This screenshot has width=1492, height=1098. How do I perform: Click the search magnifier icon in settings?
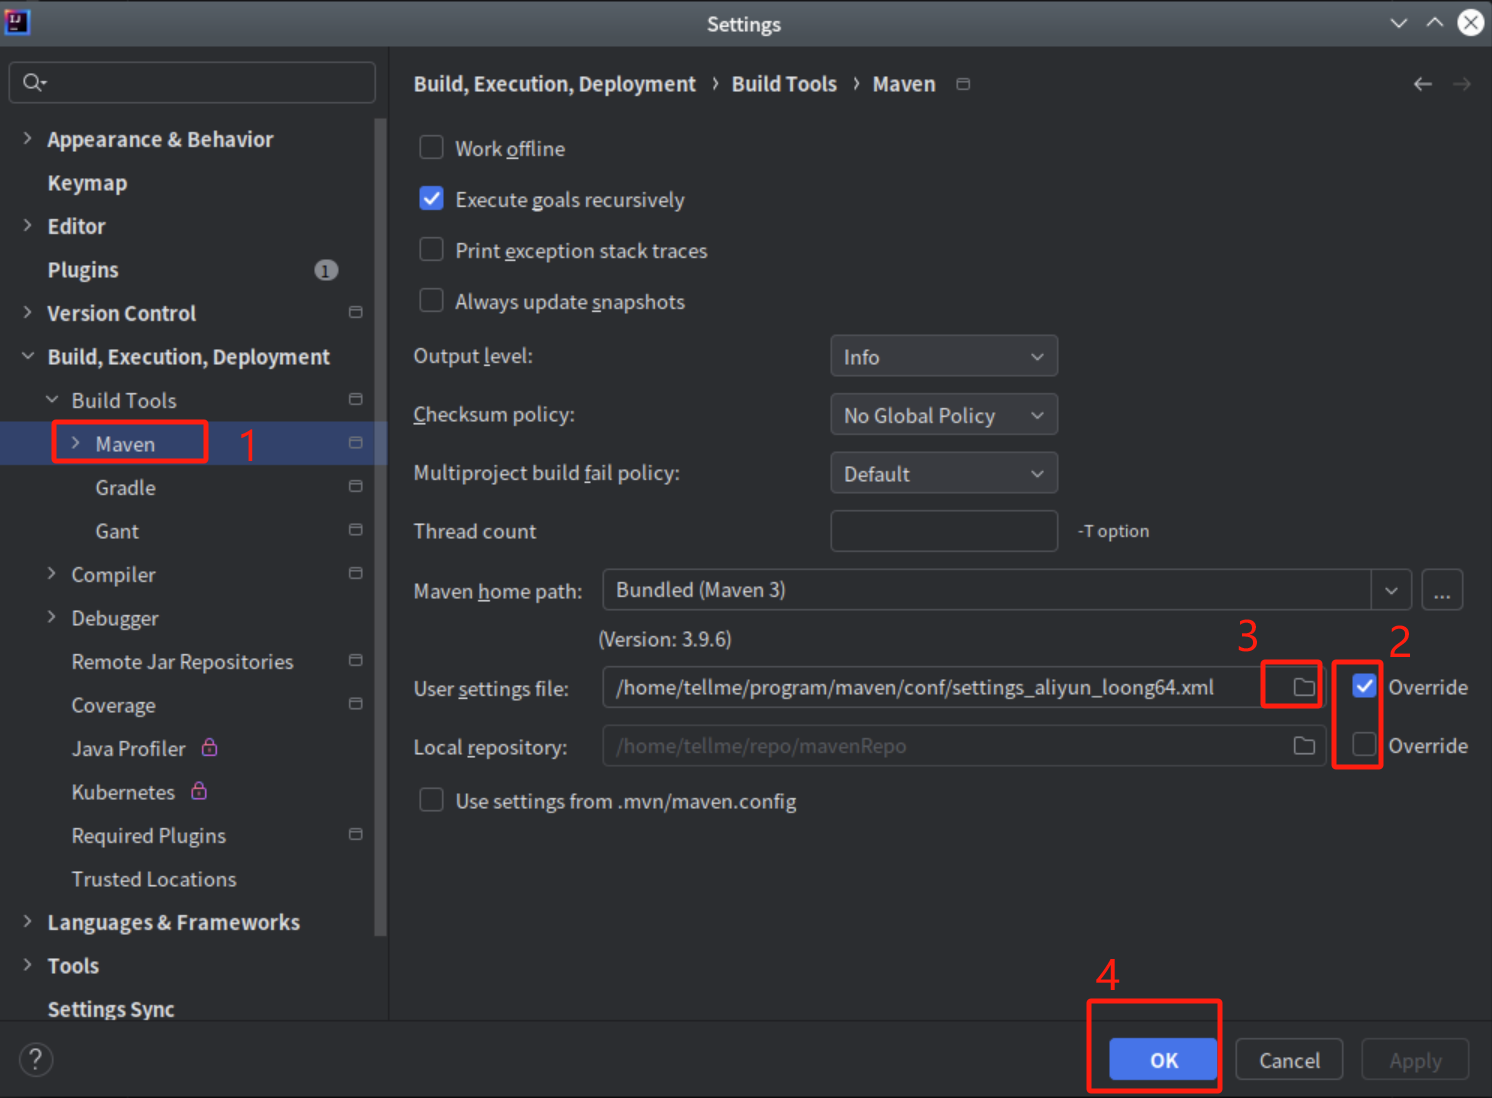click(x=33, y=82)
